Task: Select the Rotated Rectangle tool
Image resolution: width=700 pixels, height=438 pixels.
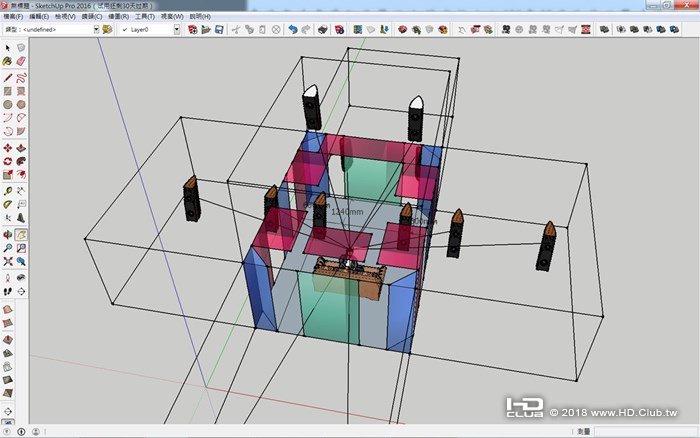Action: point(21,92)
